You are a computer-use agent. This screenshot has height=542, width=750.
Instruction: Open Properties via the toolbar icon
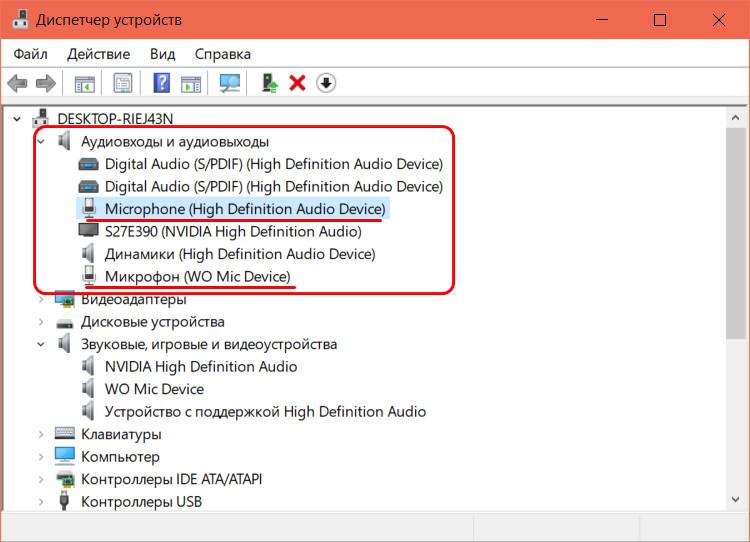tap(123, 83)
